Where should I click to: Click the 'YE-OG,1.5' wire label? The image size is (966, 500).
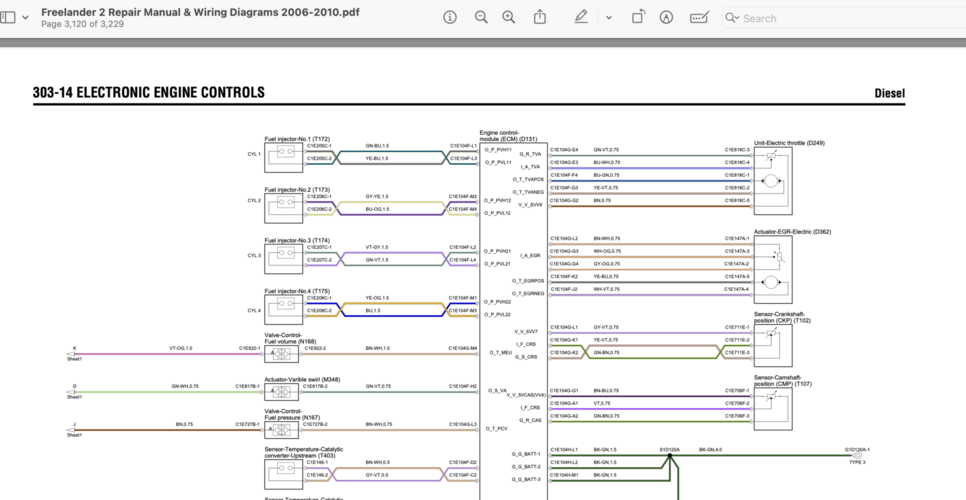[x=377, y=297]
